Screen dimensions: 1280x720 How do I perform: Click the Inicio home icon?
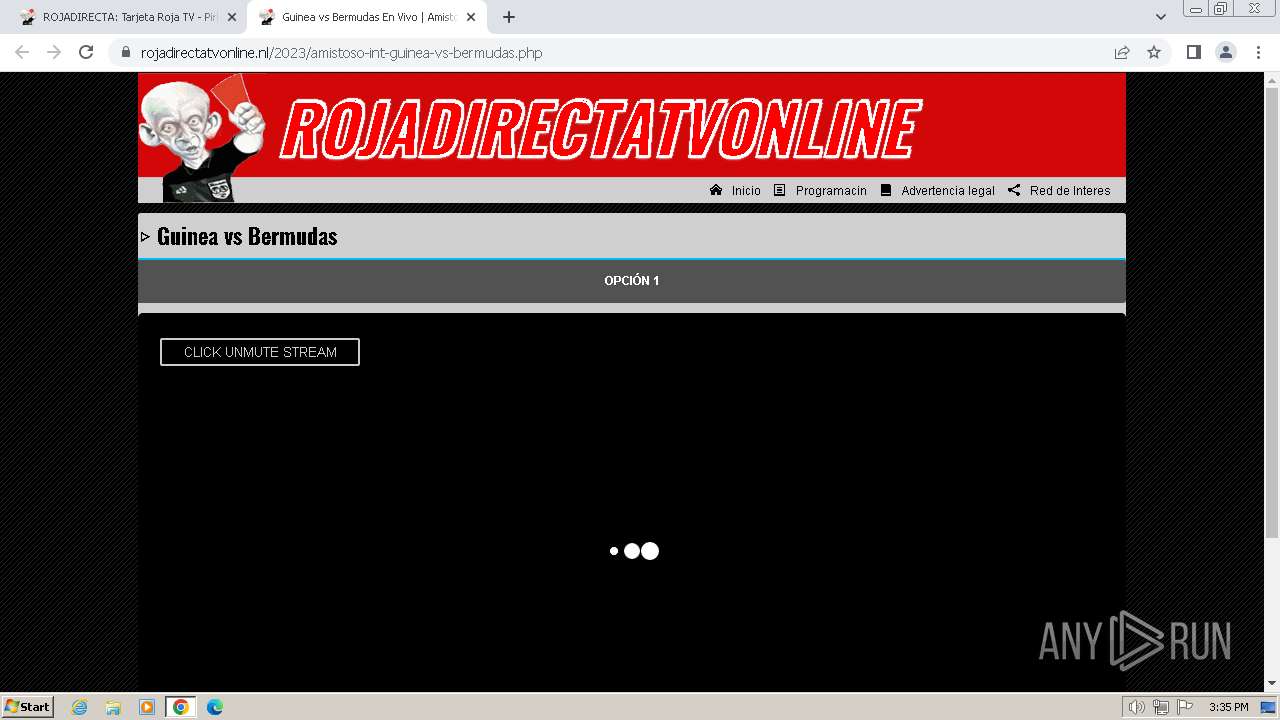tap(716, 190)
